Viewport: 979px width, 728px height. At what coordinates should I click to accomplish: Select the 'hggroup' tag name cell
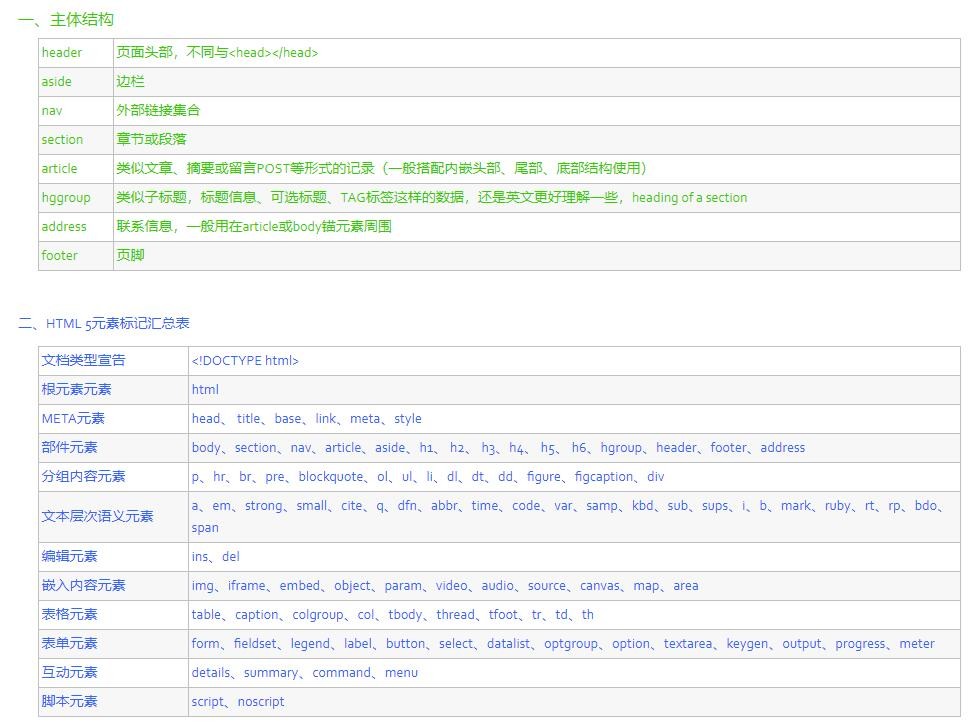[66, 197]
